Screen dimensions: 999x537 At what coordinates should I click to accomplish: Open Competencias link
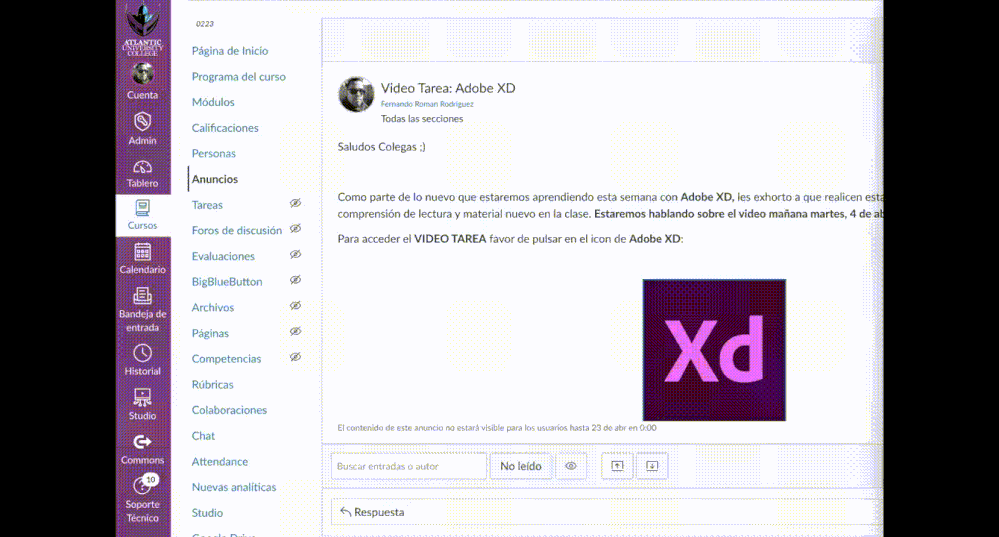pos(226,359)
